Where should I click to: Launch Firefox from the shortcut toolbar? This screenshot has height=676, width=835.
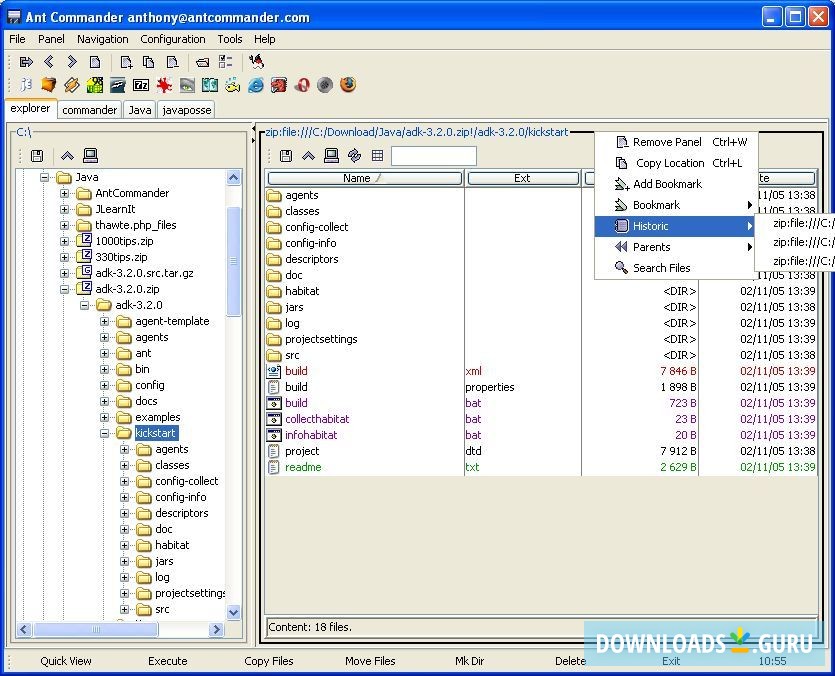tap(347, 85)
